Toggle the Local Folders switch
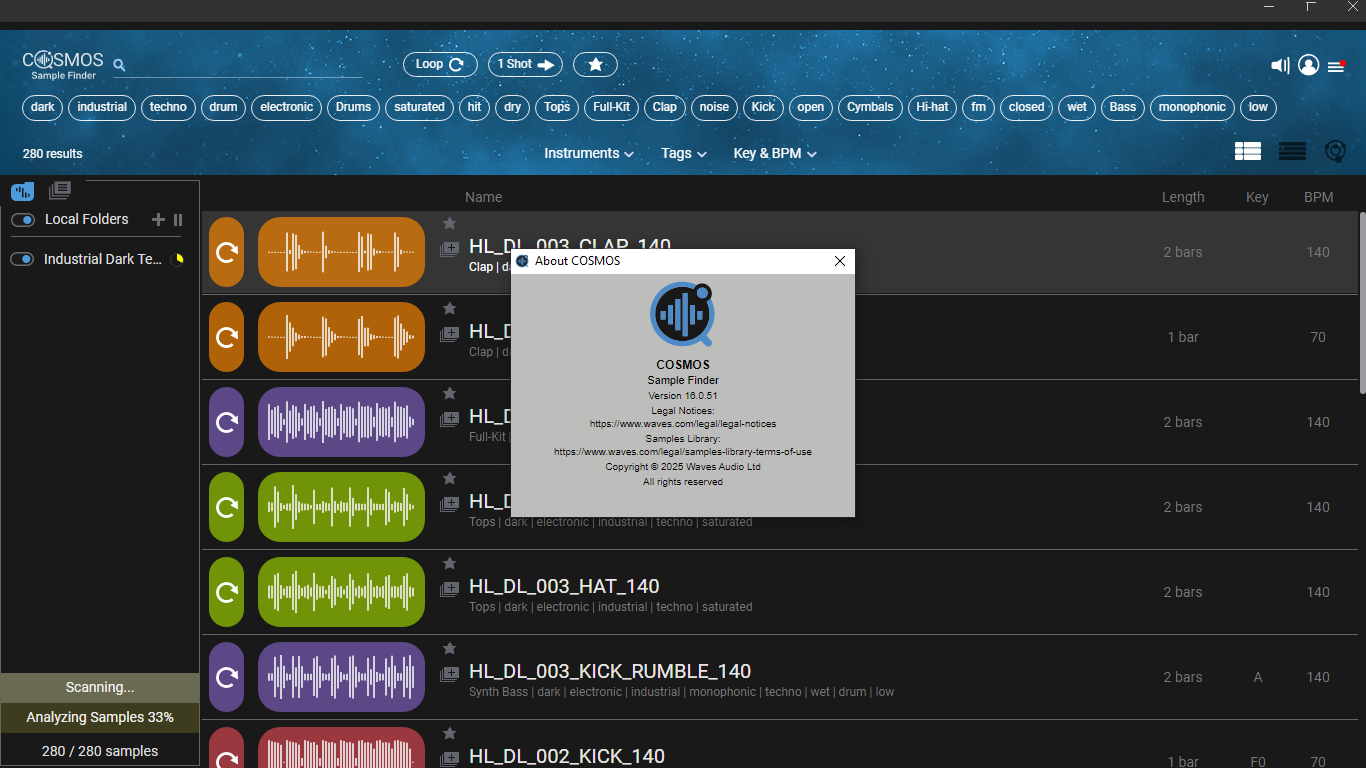The width and height of the screenshot is (1366, 768). (x=23, y=220)
